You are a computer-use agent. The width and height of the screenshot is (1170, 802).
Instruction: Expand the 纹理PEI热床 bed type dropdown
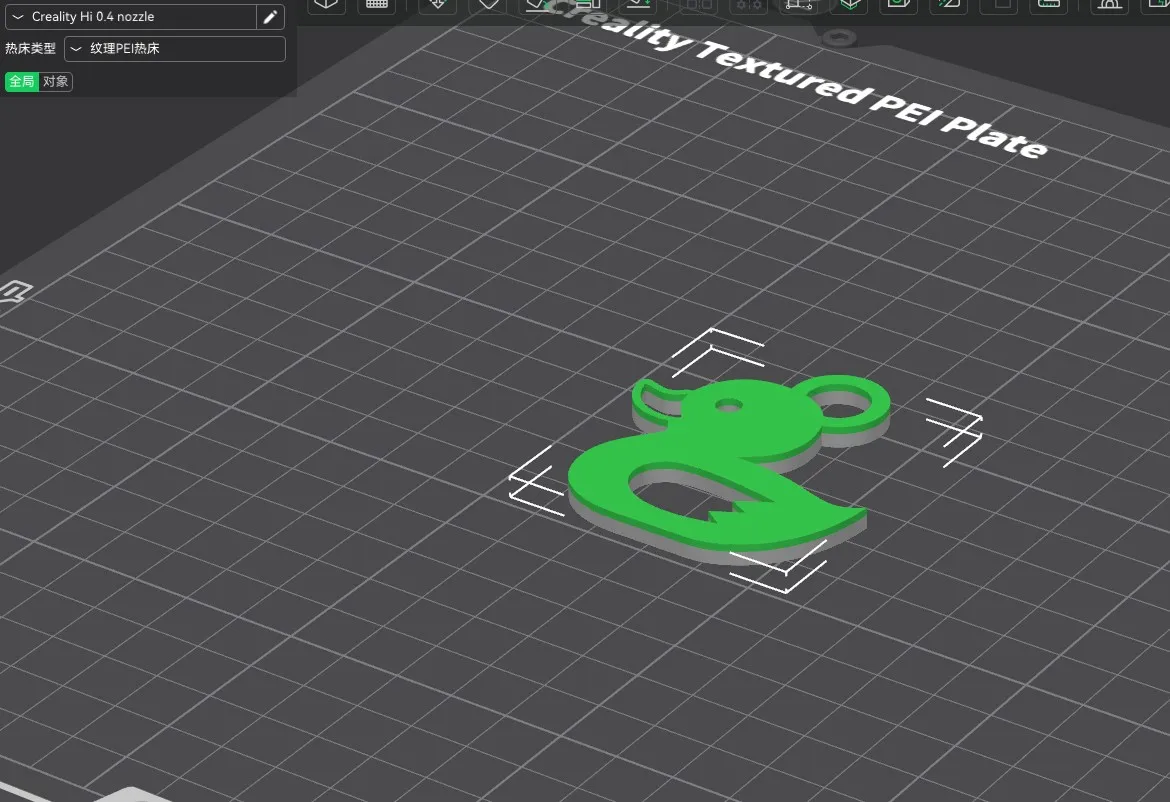point(175,48)
